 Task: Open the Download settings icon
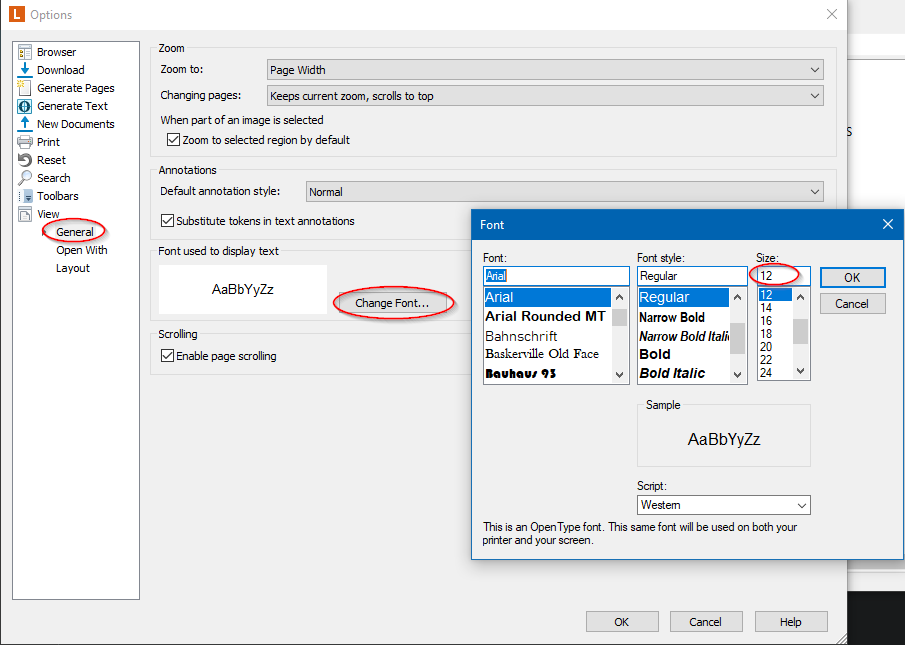point(25,70)
